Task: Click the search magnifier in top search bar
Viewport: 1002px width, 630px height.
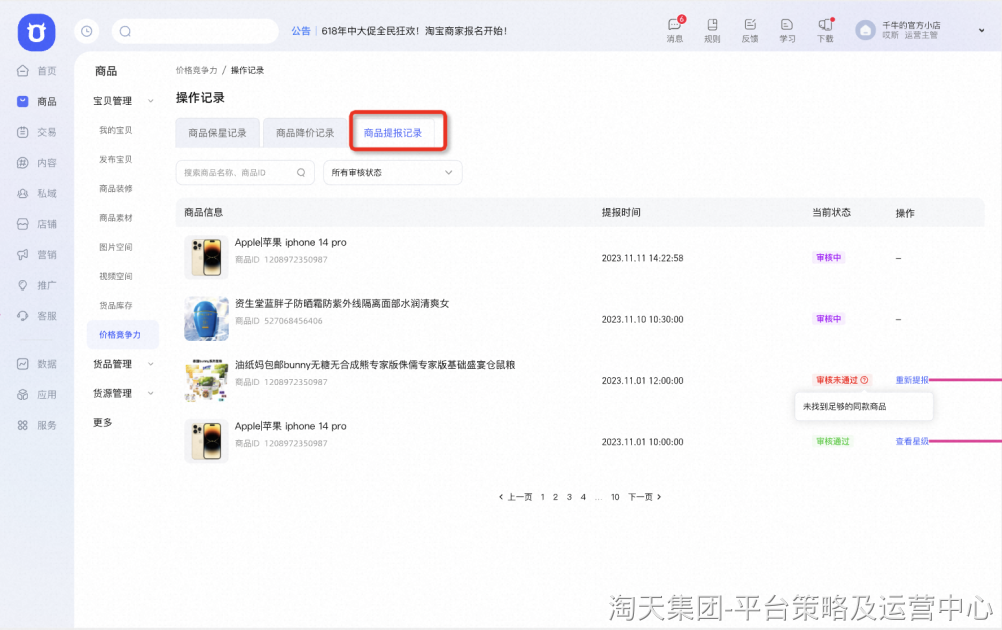Action: (x=125, y=31)
